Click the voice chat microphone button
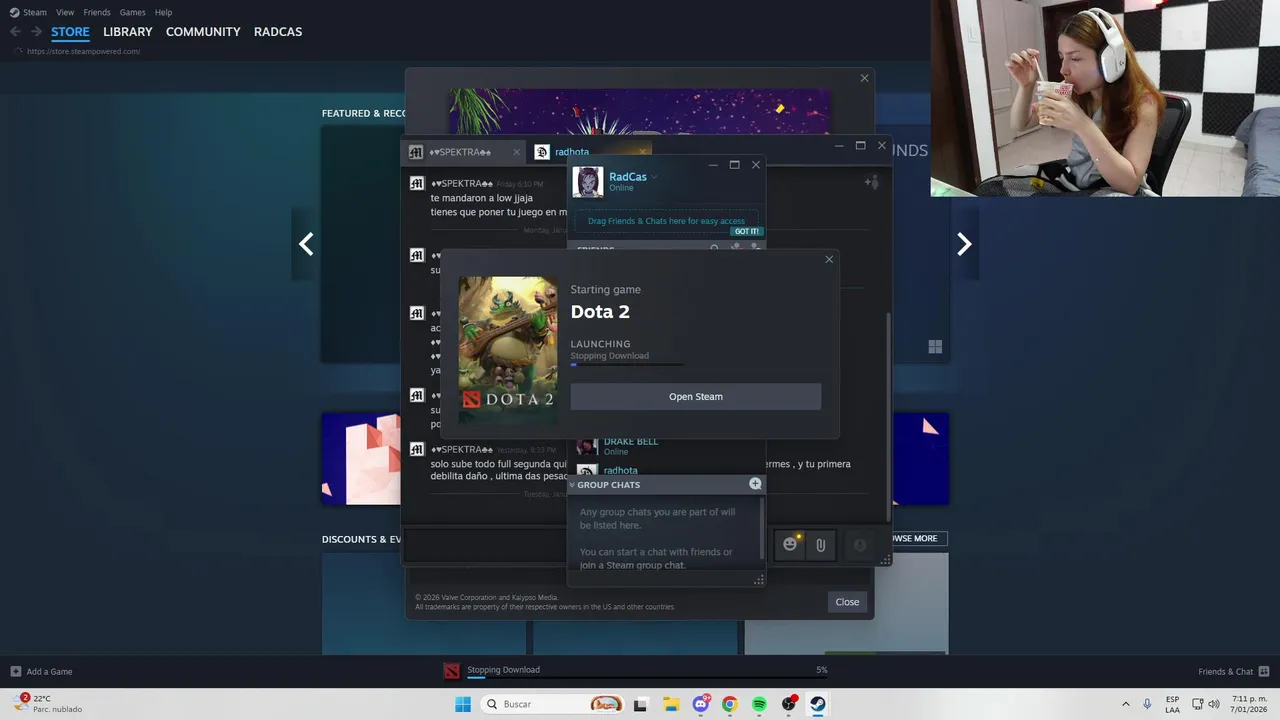The height and width of the screenshot is (720, 1280). pyautogui.click(x=859, y=545)
